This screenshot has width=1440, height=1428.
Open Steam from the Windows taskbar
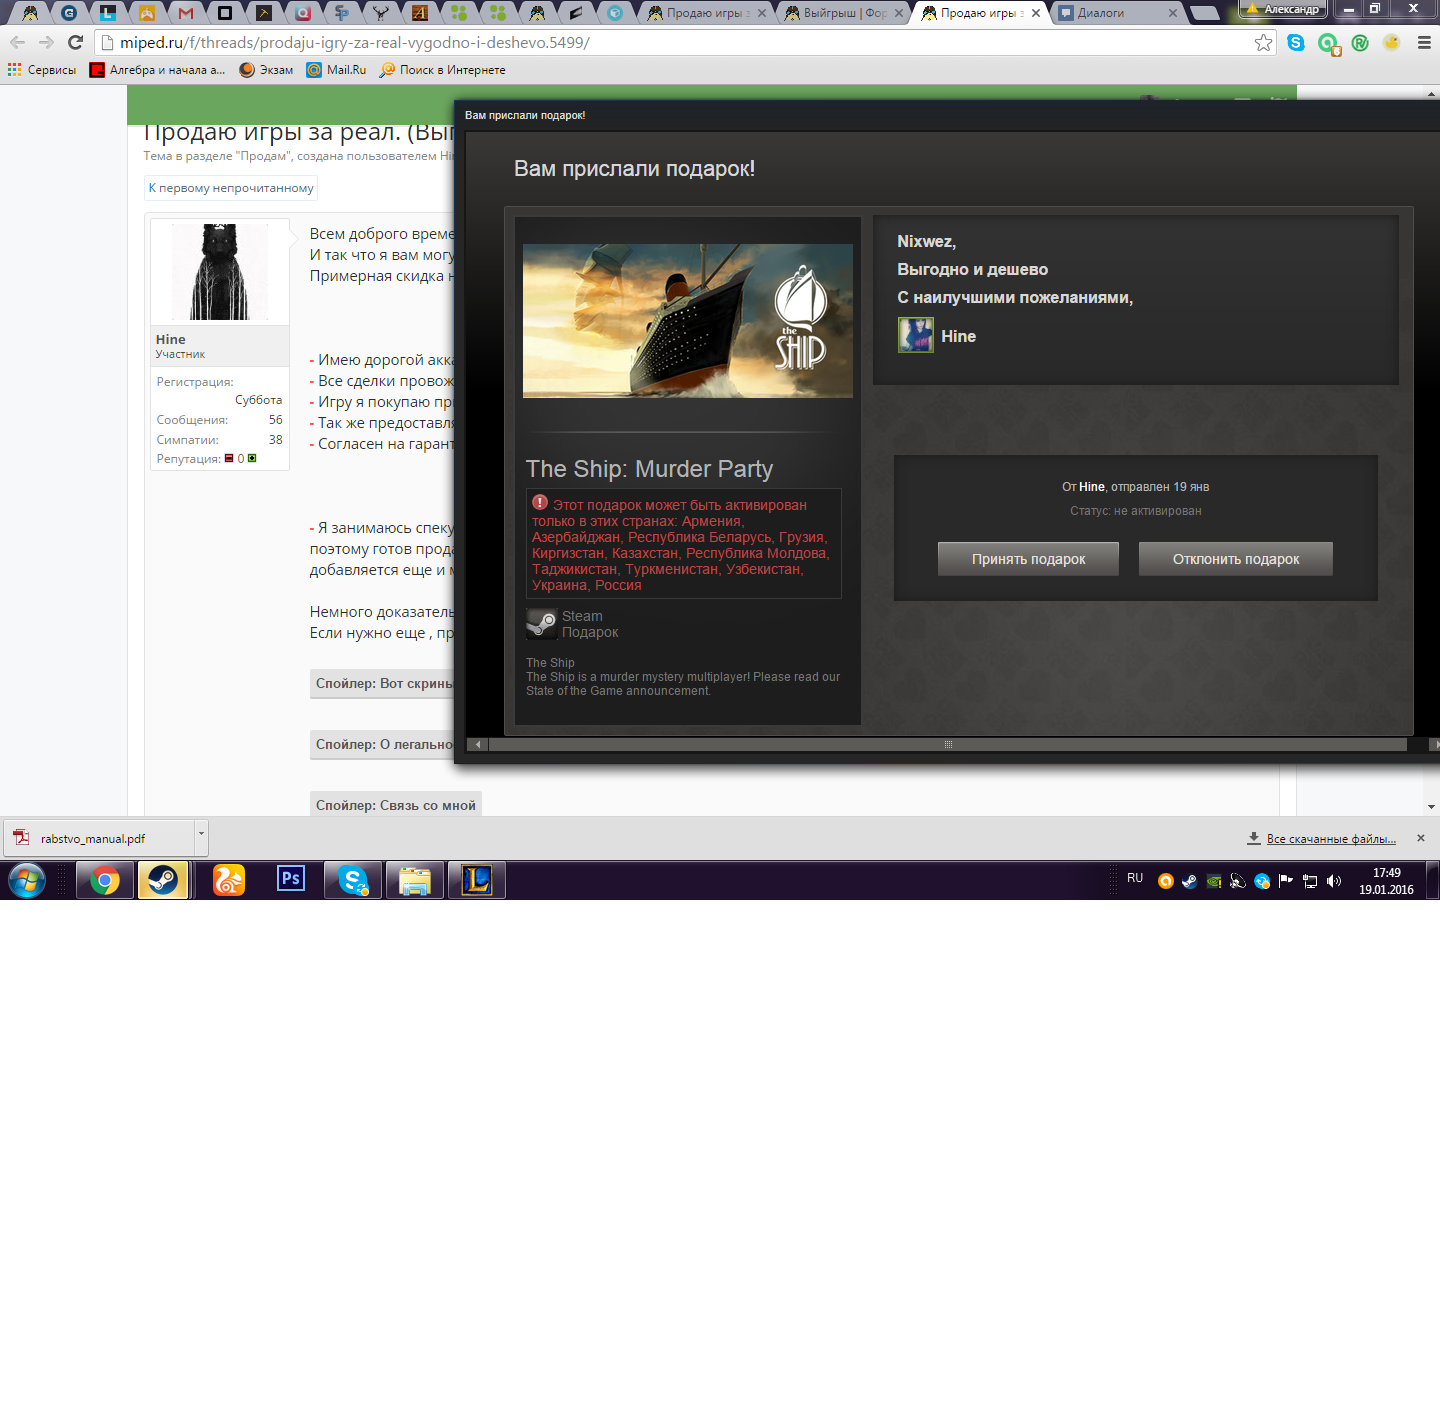click(x=163, y=880)
